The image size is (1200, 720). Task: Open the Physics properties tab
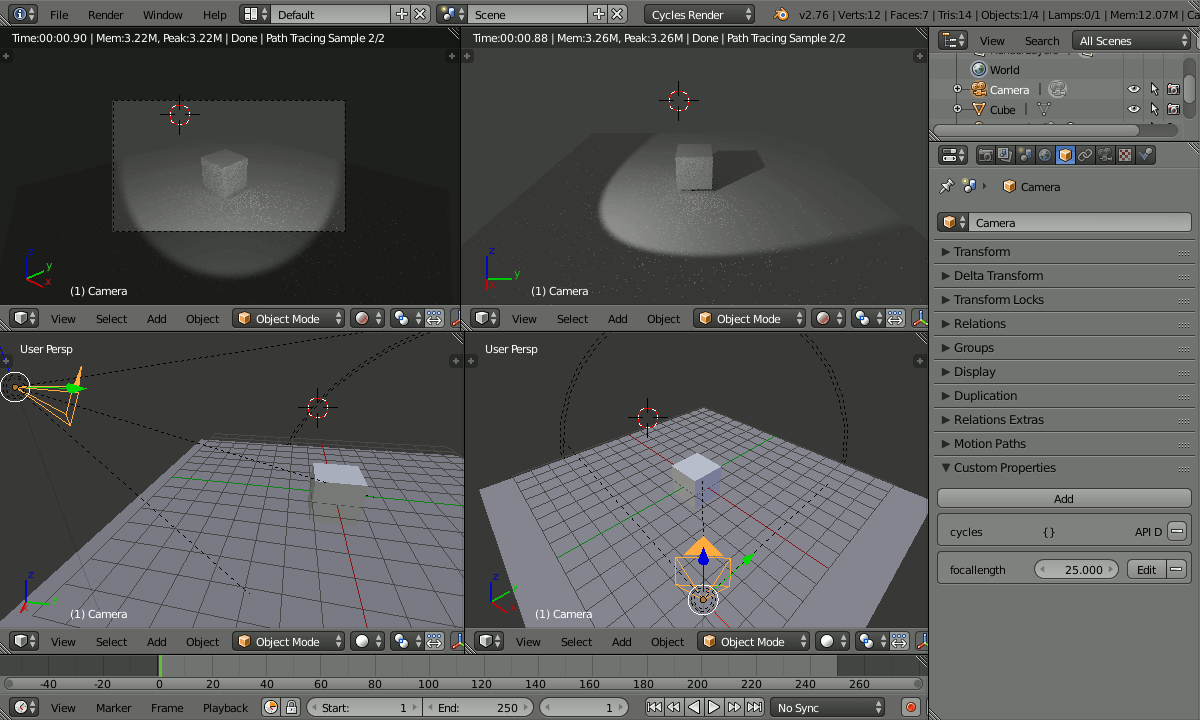pyautogui.click(x=1145, y=155)
